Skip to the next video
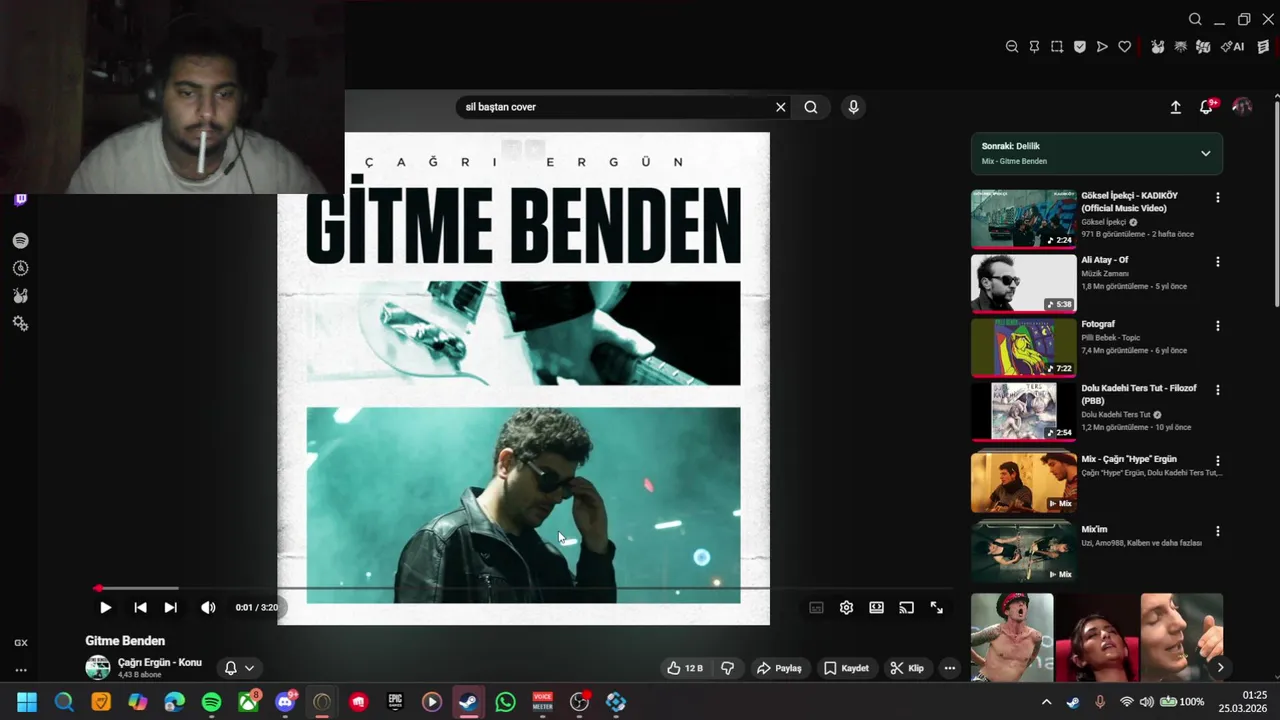The image size is (1280, 720). [x=171, y=607]
